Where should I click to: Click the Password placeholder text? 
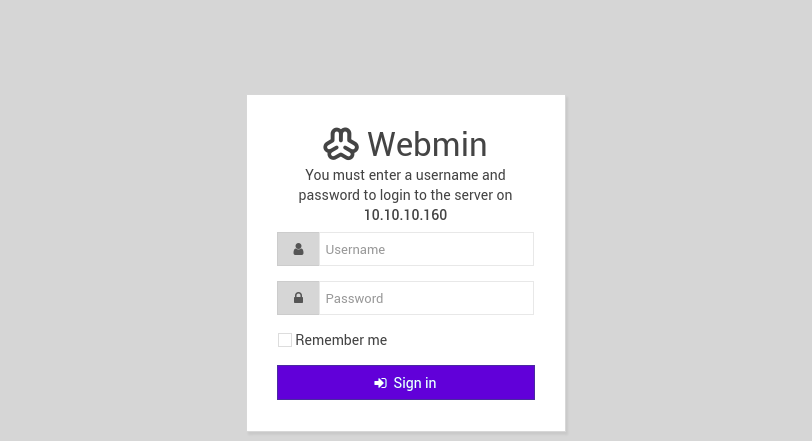click(354, 298)
